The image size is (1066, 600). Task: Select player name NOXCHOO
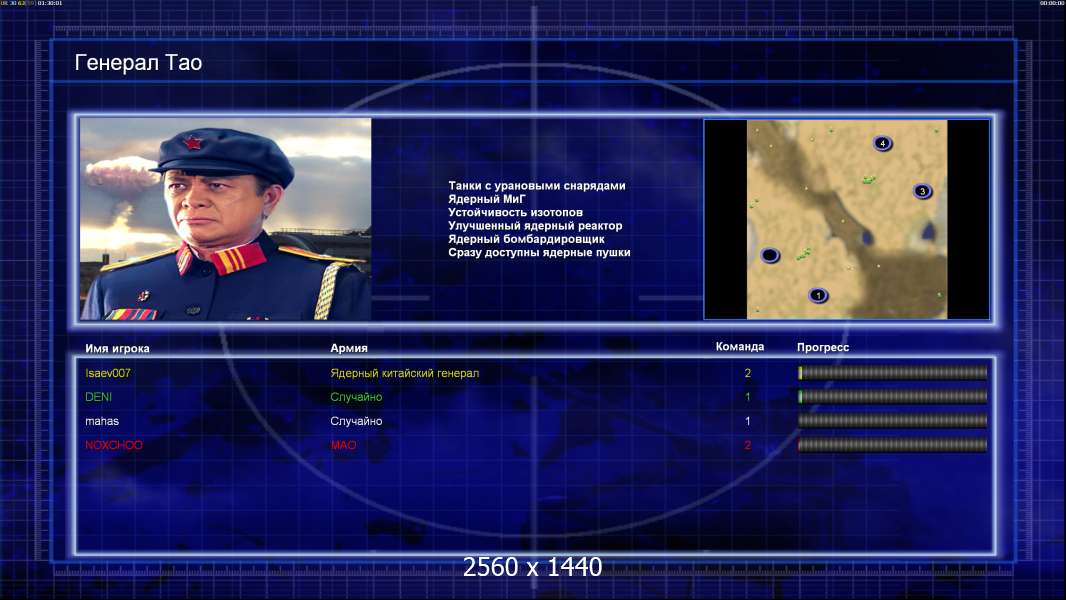(114, 445)
